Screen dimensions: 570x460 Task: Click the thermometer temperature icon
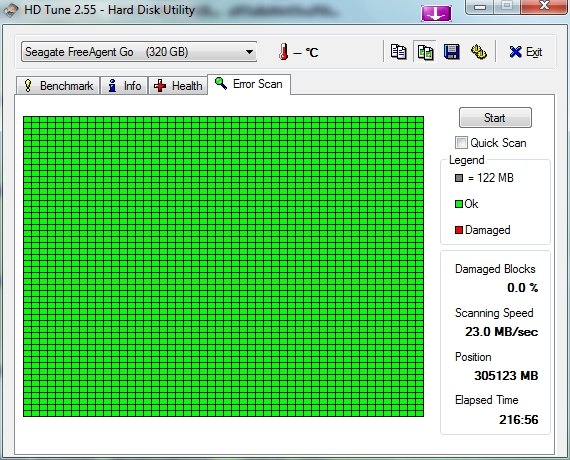point(284,52)
